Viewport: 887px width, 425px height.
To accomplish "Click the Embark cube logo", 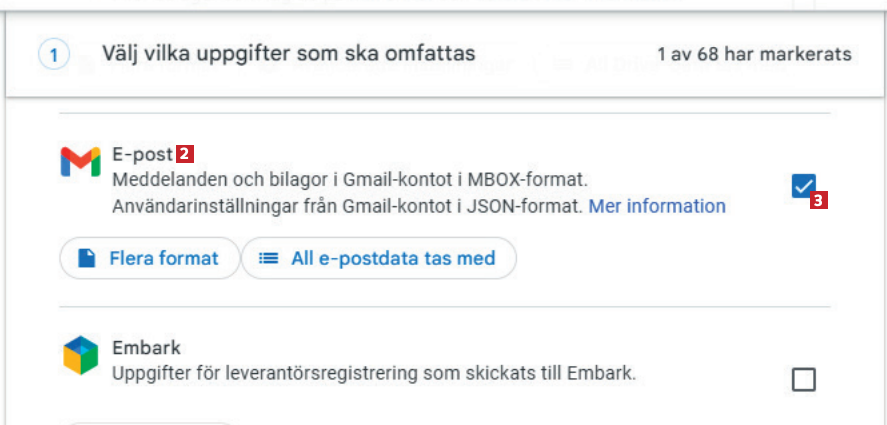I will coord(80,355).
